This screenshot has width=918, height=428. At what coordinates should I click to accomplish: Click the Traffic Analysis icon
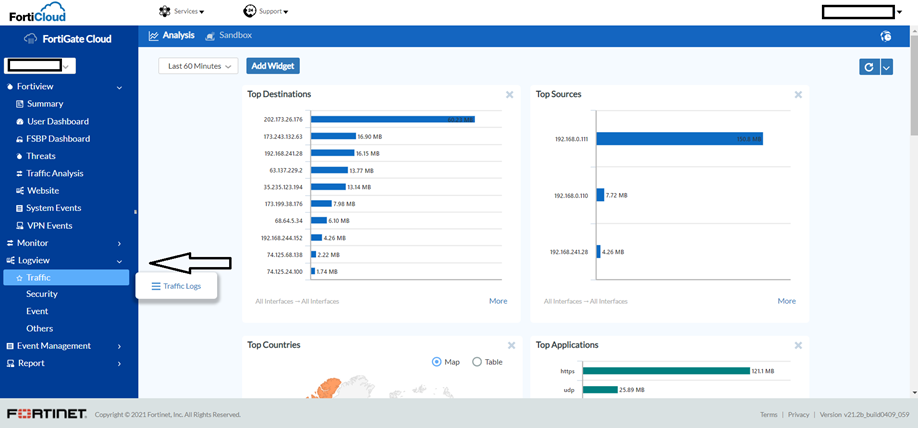19,173
